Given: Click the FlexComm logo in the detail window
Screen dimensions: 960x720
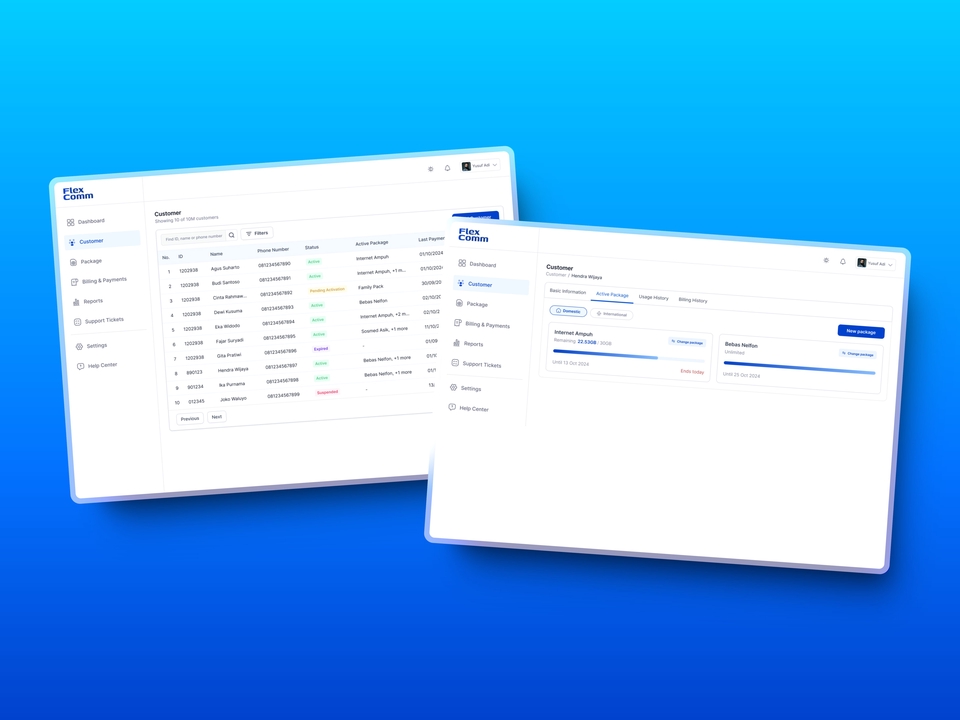Looking at the screenshot, I should 473,234.
